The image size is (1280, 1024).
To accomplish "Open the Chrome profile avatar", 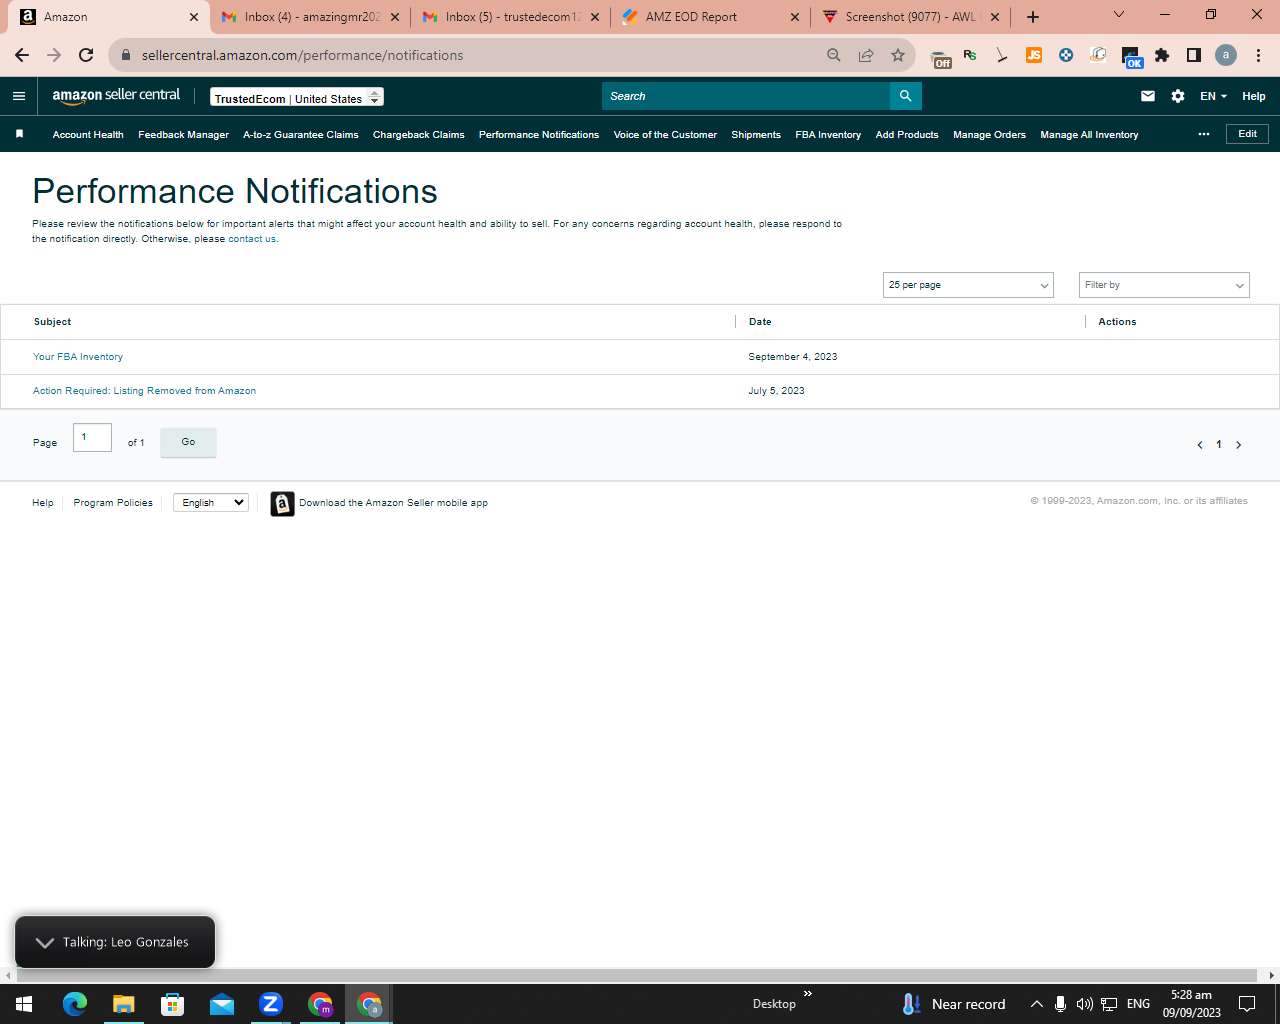I will [1226, 55].
